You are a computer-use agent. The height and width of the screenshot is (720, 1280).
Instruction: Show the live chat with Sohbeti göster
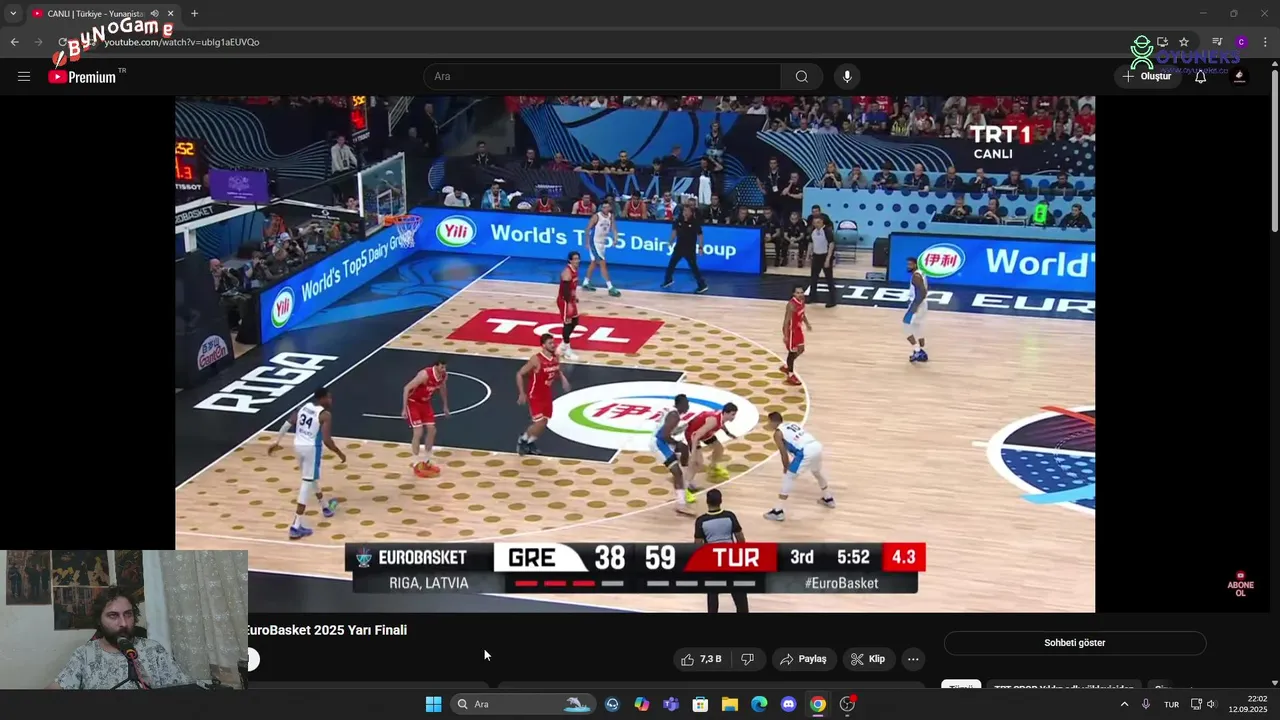[1075, 643]
